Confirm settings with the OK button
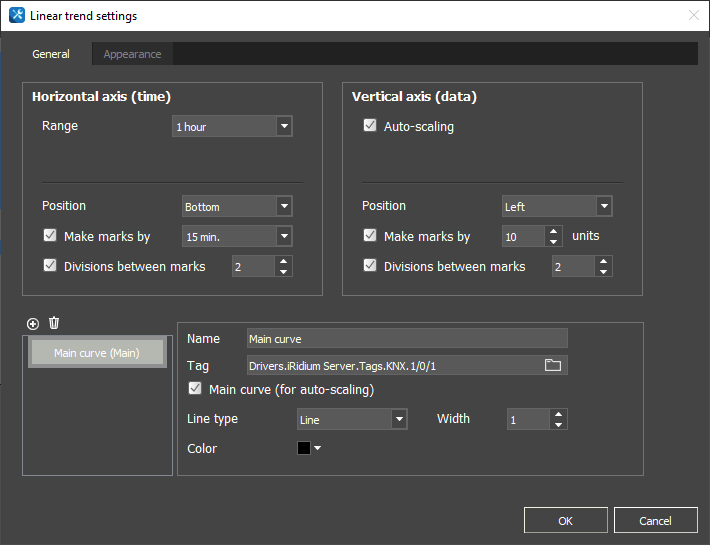Image resolution: width=710 pixels, height=545 pixels. click(565, 520)
